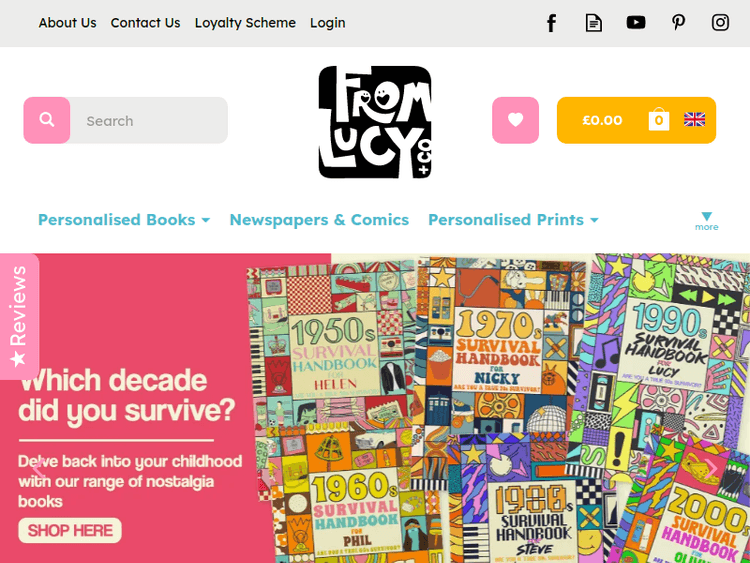Screen dimensions: 750x563
Task: Show more navigation categories
Action: (706, 221)
